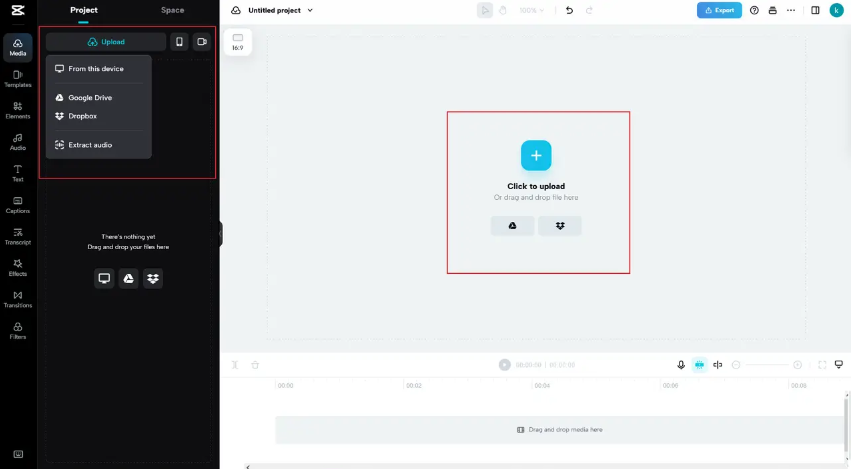
Task: Click the timeline settings monitor icon
Action: 839,364
